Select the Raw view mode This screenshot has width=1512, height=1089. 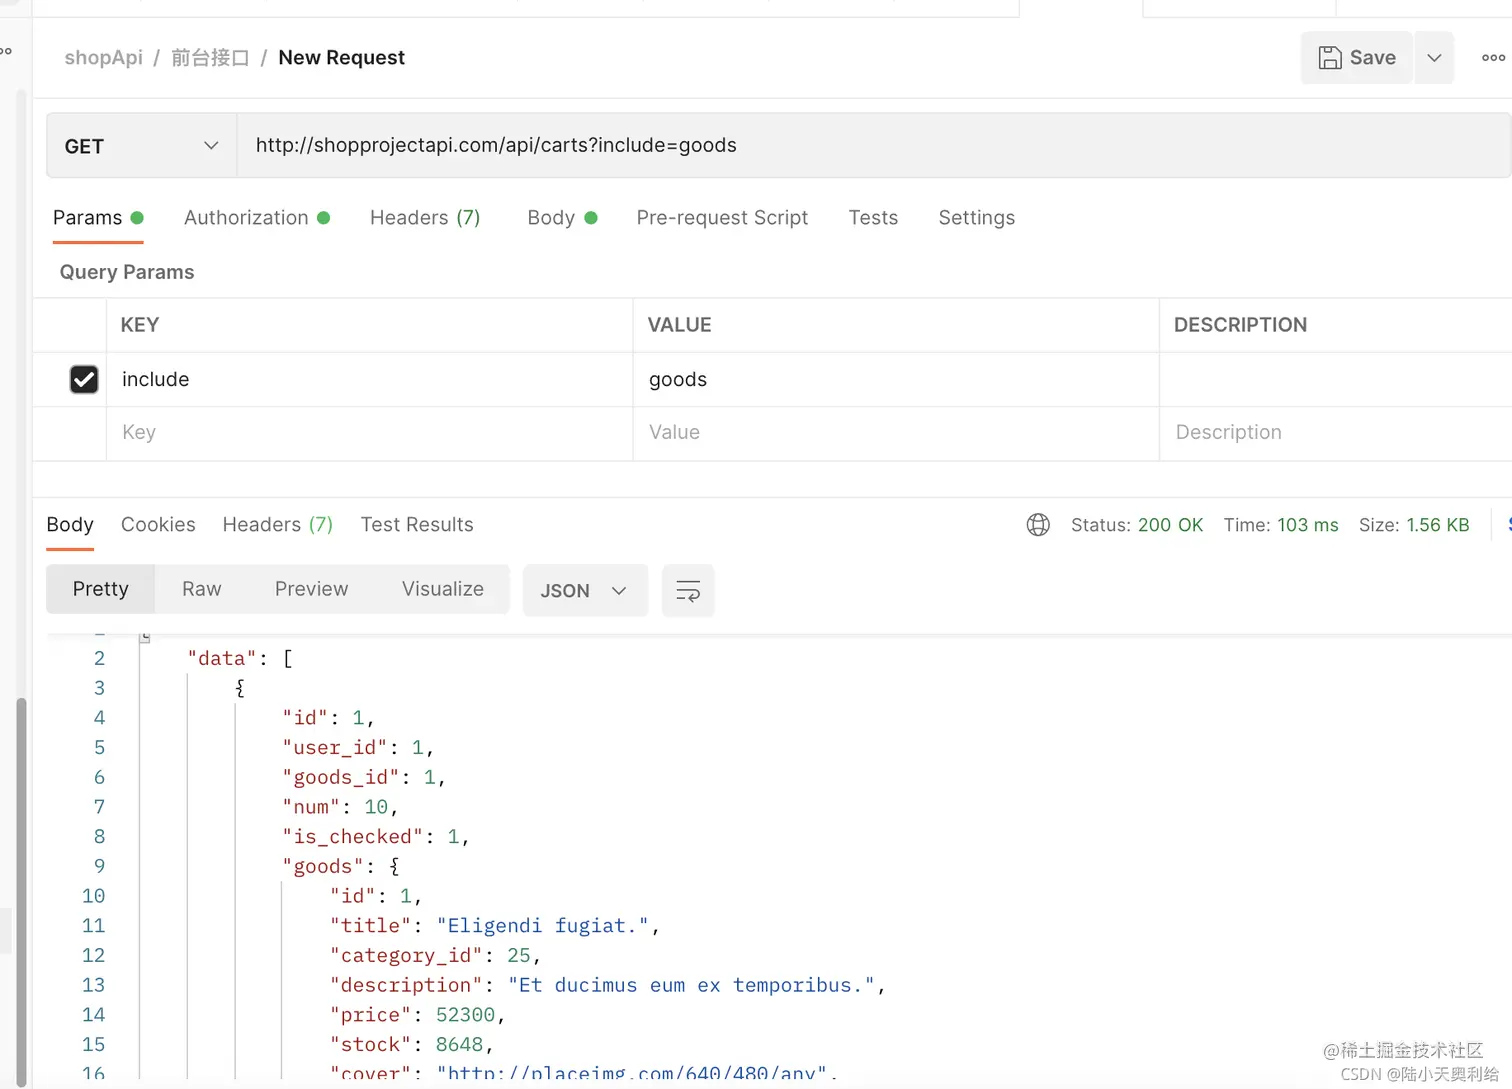pyautogui.click(x=201, y=589)
